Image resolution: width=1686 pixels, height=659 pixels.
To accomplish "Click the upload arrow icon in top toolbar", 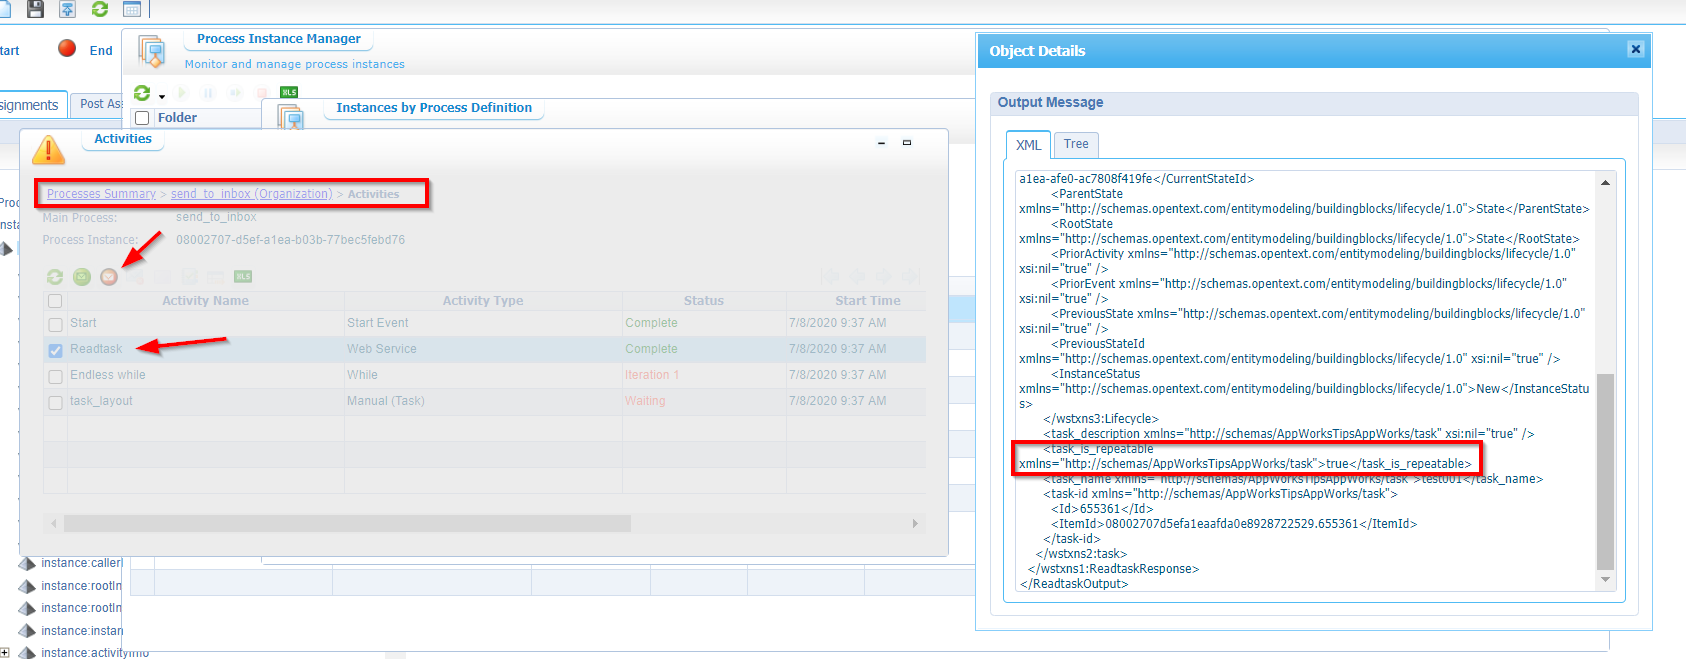I will pyautogui.click(x=67, y=9).
